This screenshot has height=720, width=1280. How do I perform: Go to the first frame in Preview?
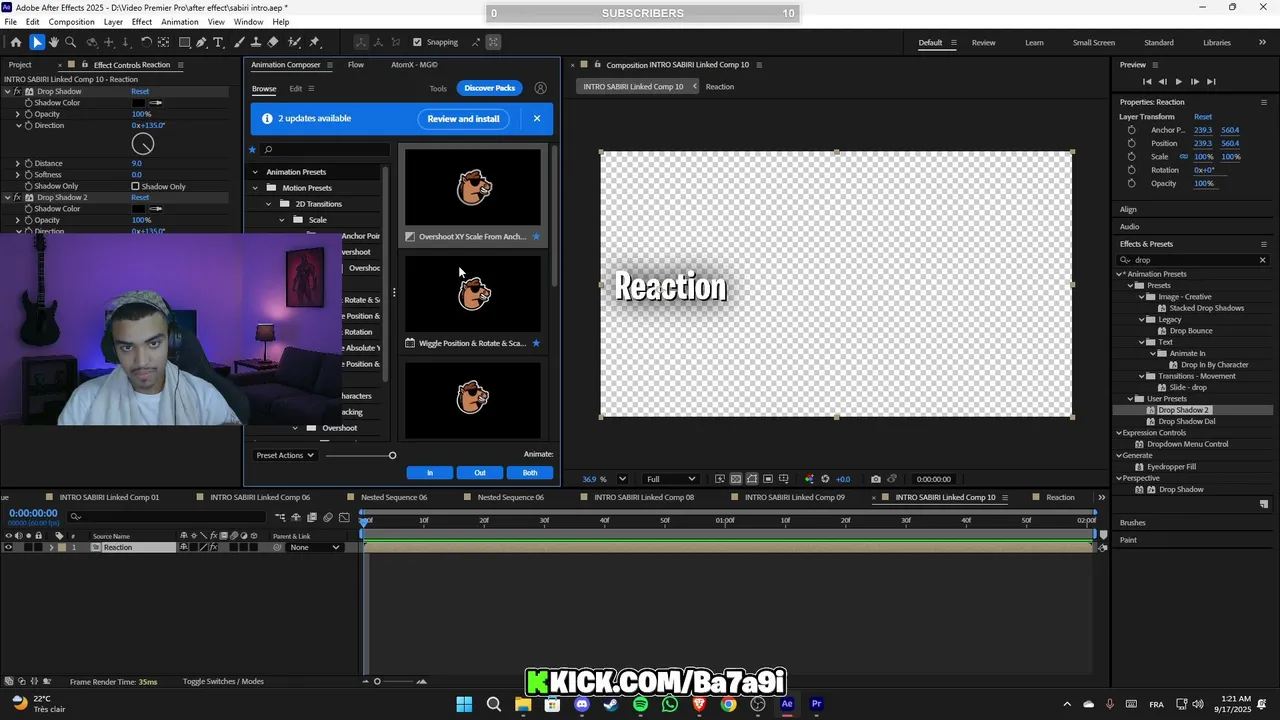pos(1146,81)
